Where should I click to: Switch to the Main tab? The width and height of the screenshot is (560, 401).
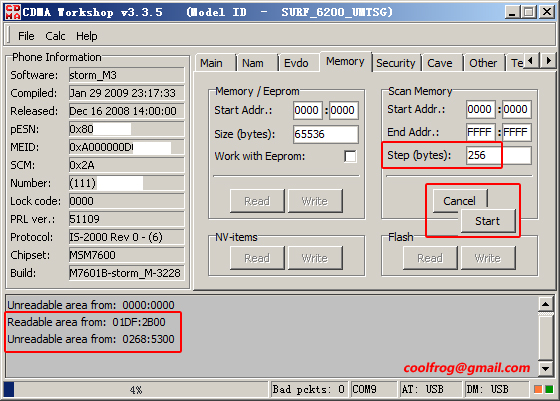pos(215,63)
